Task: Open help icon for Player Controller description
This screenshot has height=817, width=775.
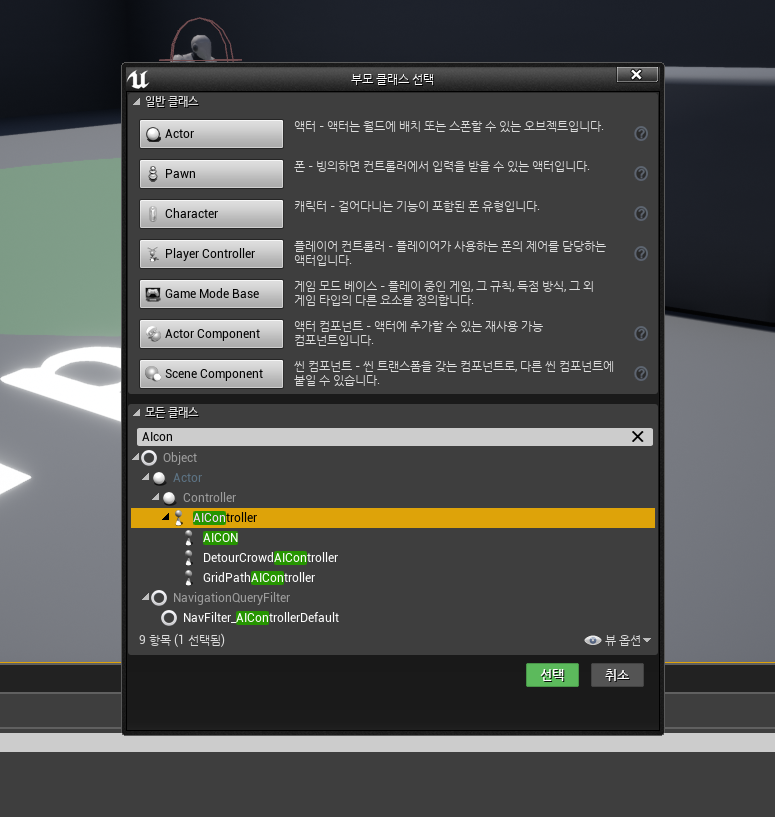Action: (x=641, y=254)
